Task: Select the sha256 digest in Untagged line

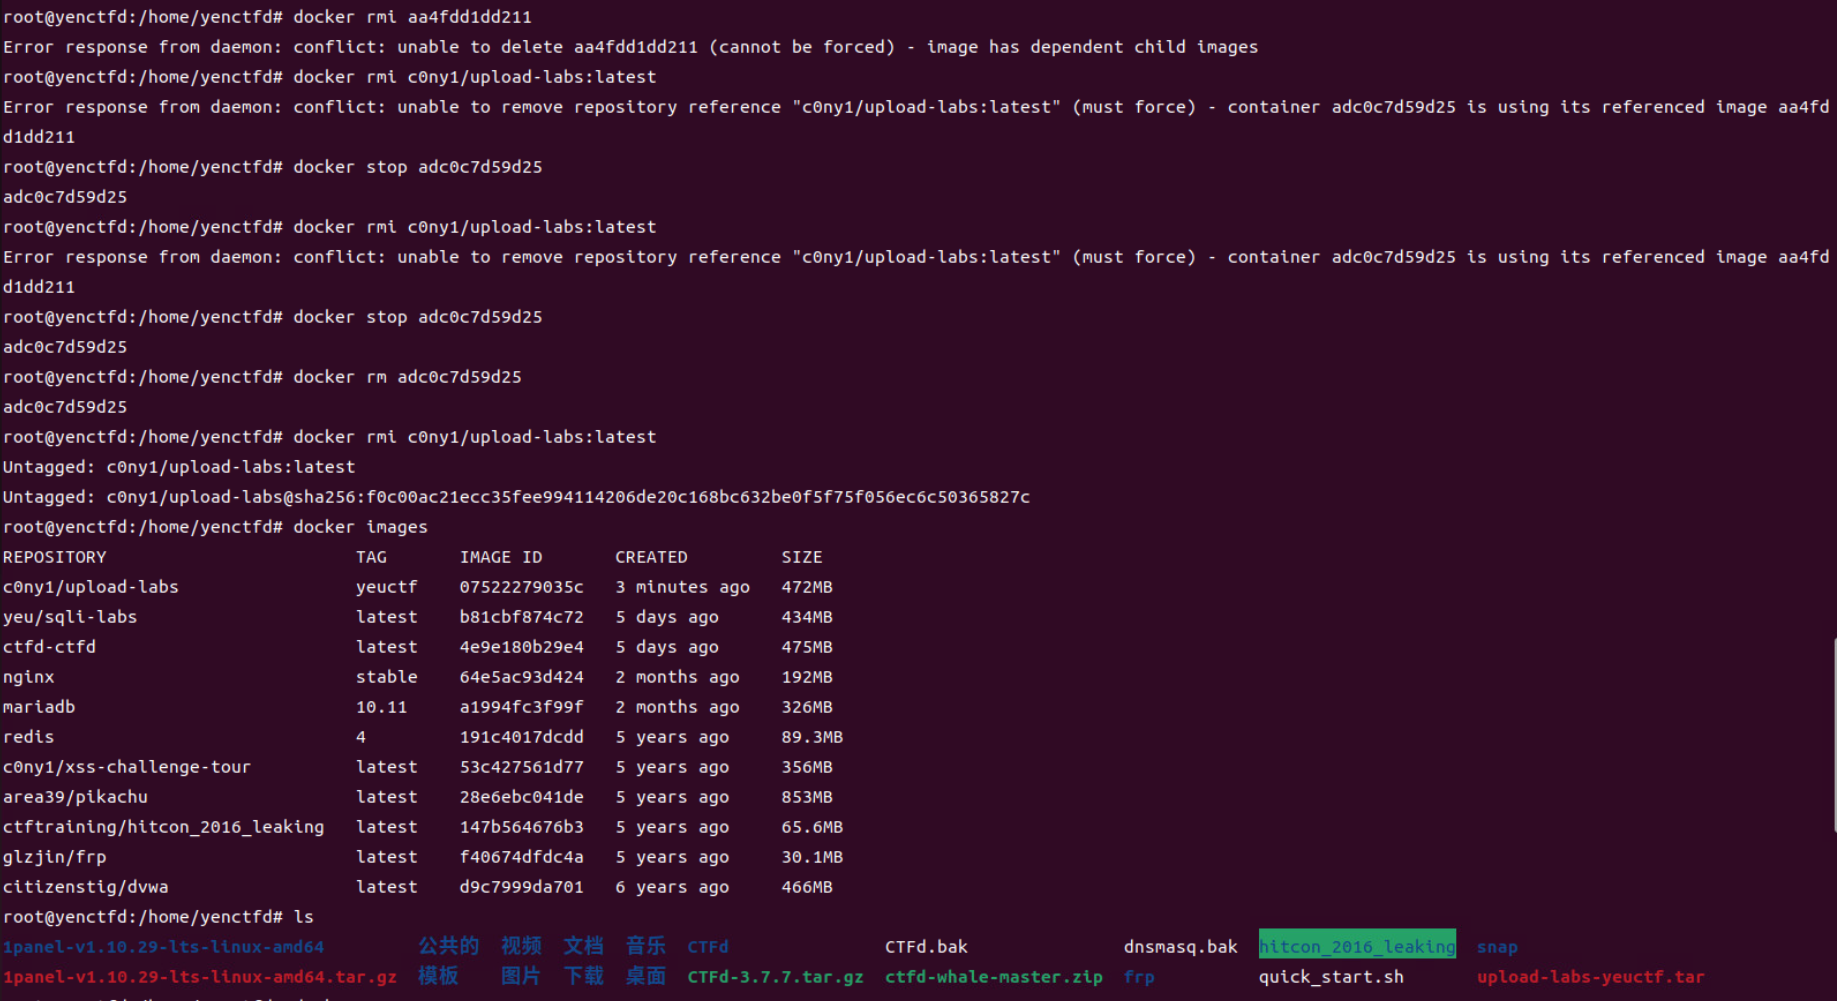Action: [x=698, y=497]
